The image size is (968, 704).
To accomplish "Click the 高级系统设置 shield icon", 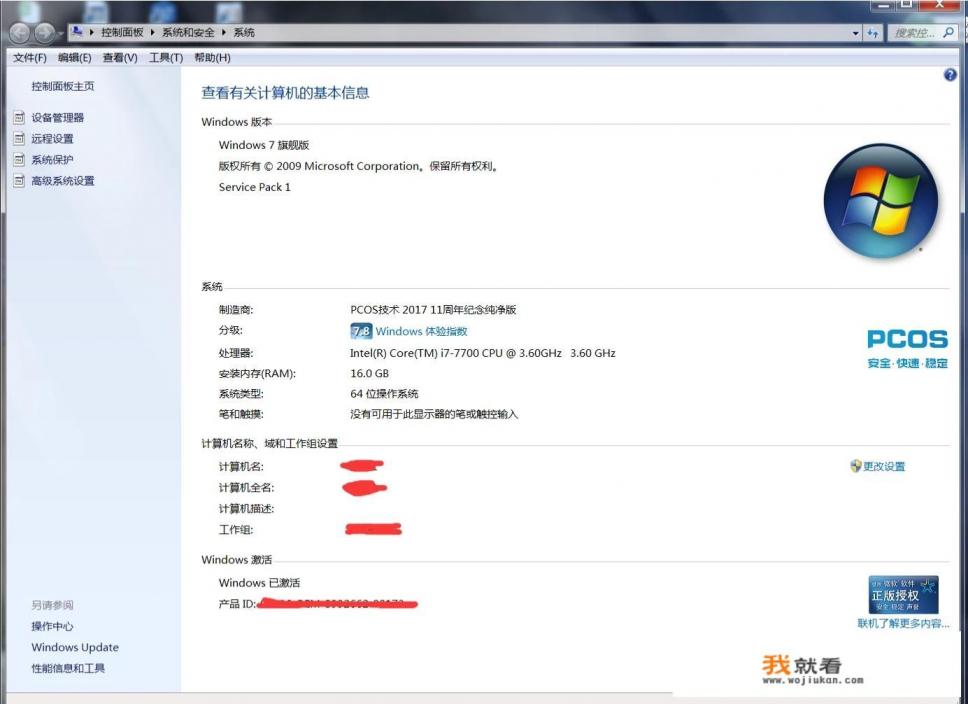I will [x=19, y=180].
